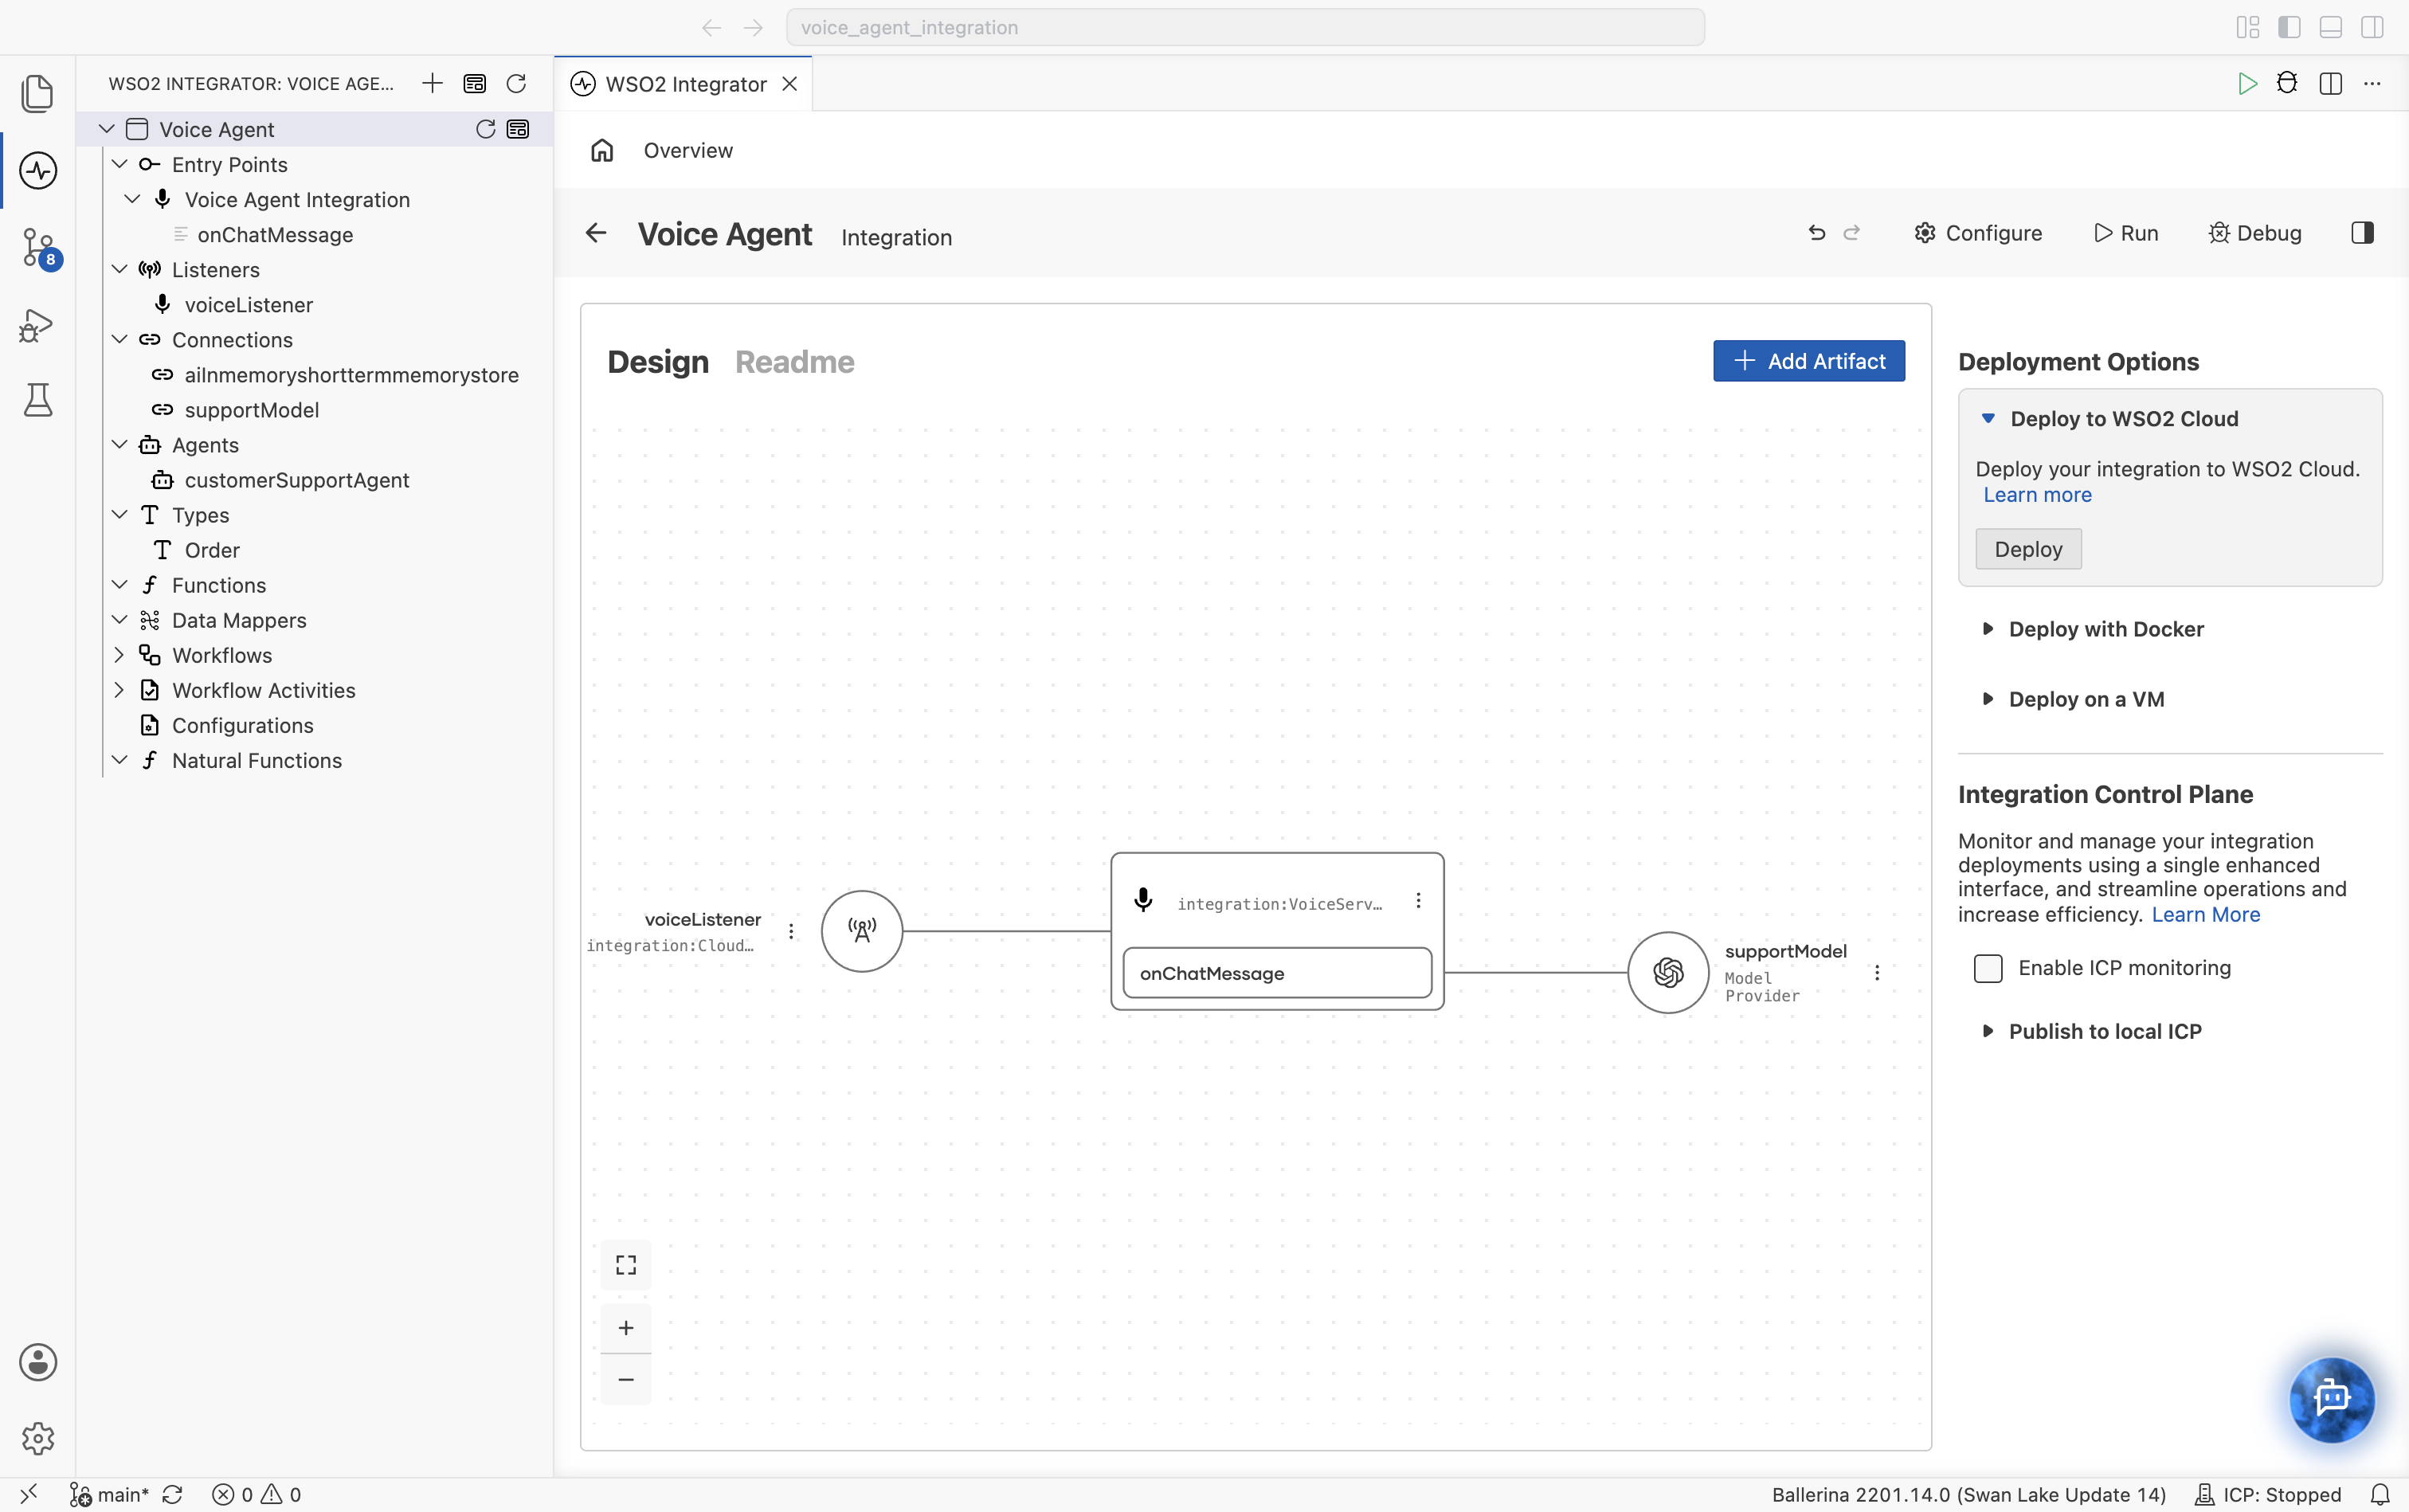Open the Accounts icon in activity bar
Viewport: 2409px width, 1512px height.
(x=37, y=1362)
